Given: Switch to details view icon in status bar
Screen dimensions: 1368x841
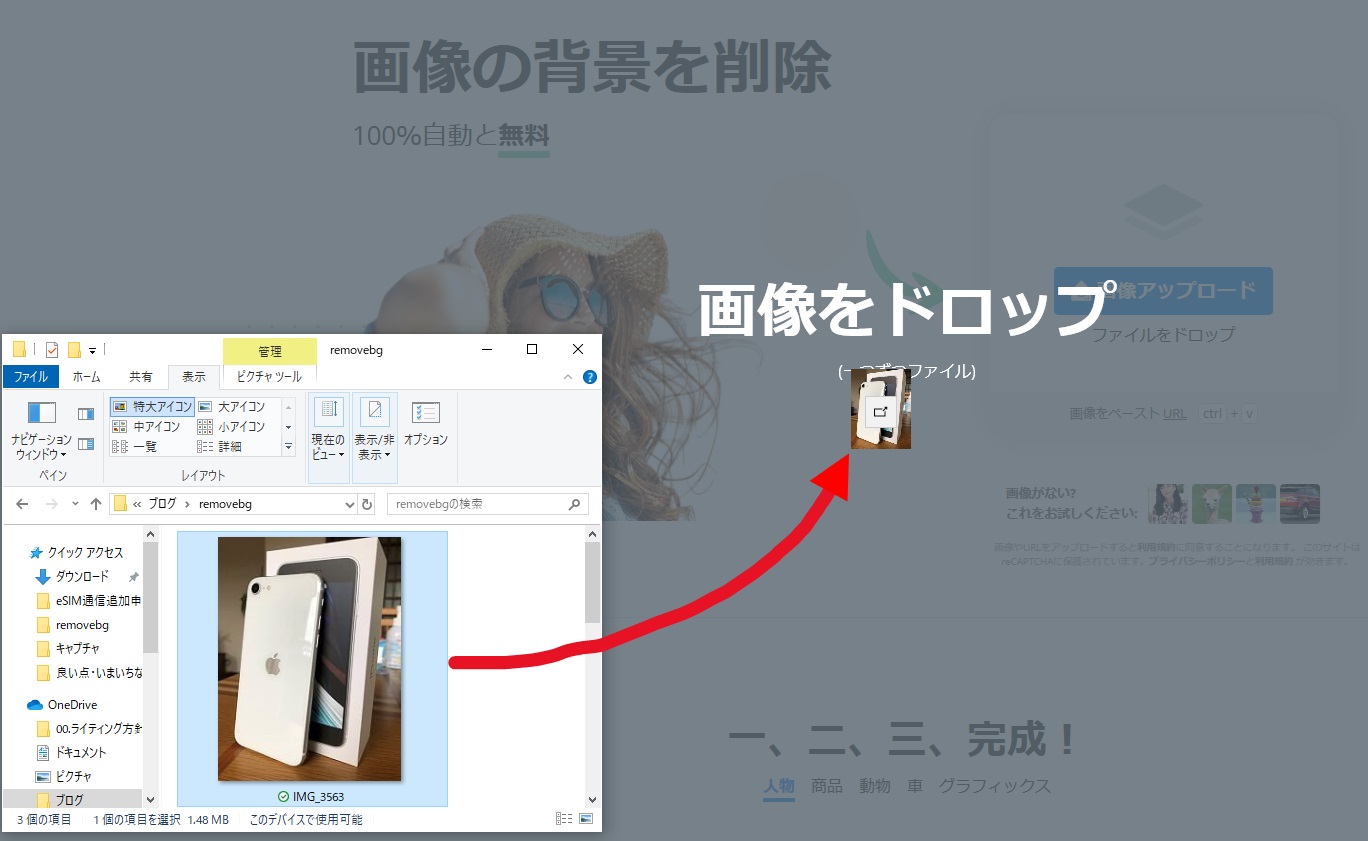Looking at the screenshot, I should point(563,819).
